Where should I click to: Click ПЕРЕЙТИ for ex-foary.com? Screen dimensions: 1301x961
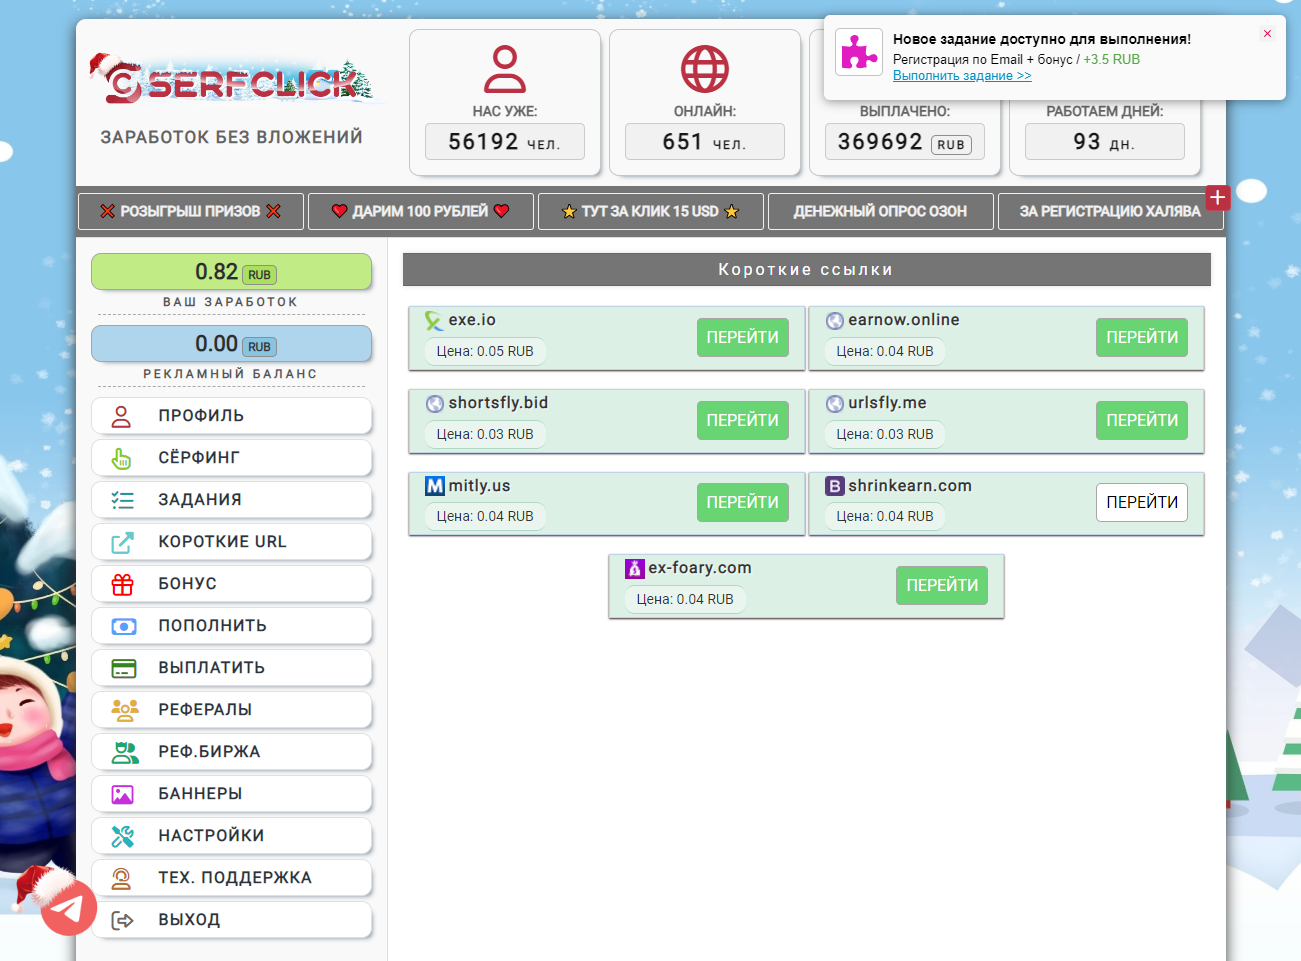click(x=942, y=586)
